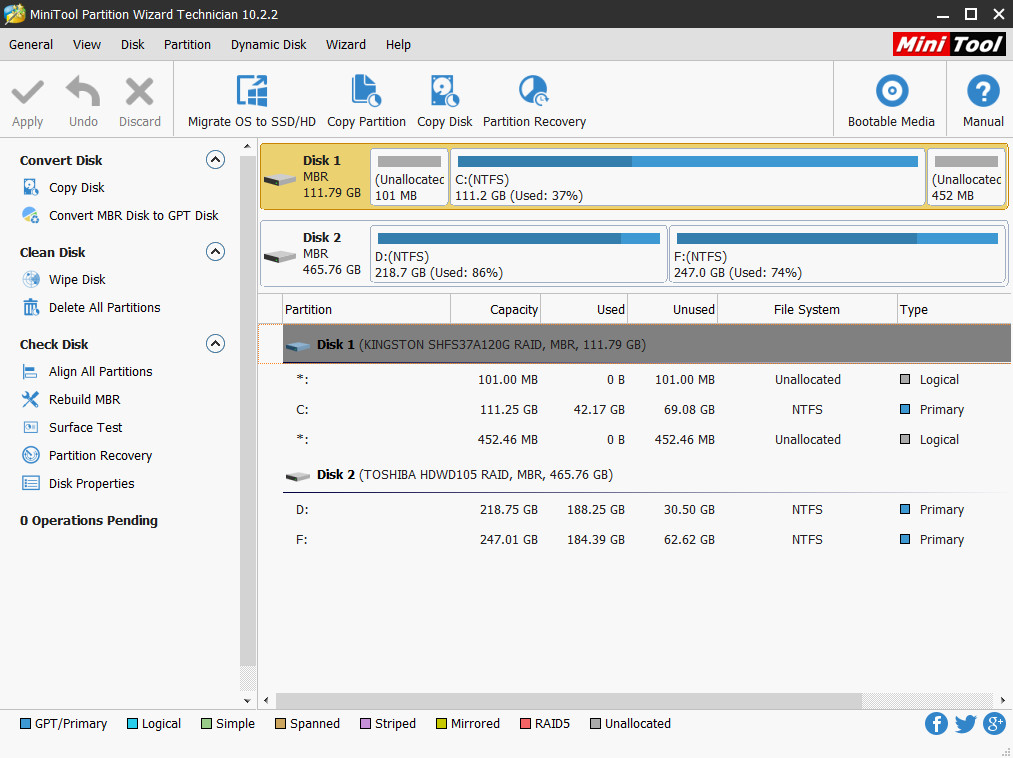Select Convert MBR Disk to GPT Disk

[134, 215]
